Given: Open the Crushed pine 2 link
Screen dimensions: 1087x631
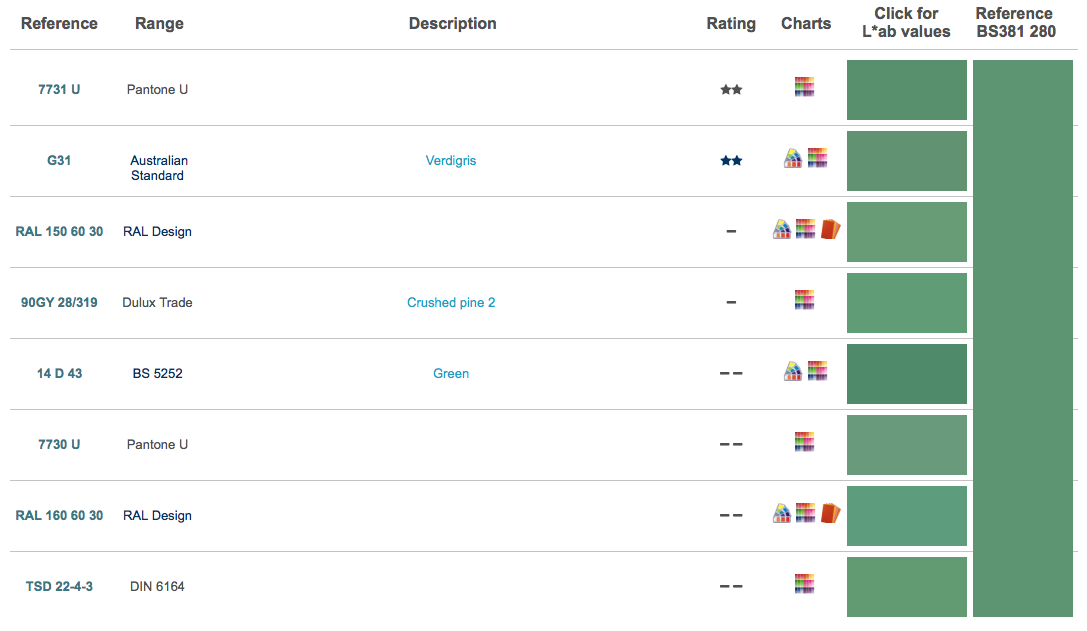Looking at the screenshot, I should click(x=451, y=302).
